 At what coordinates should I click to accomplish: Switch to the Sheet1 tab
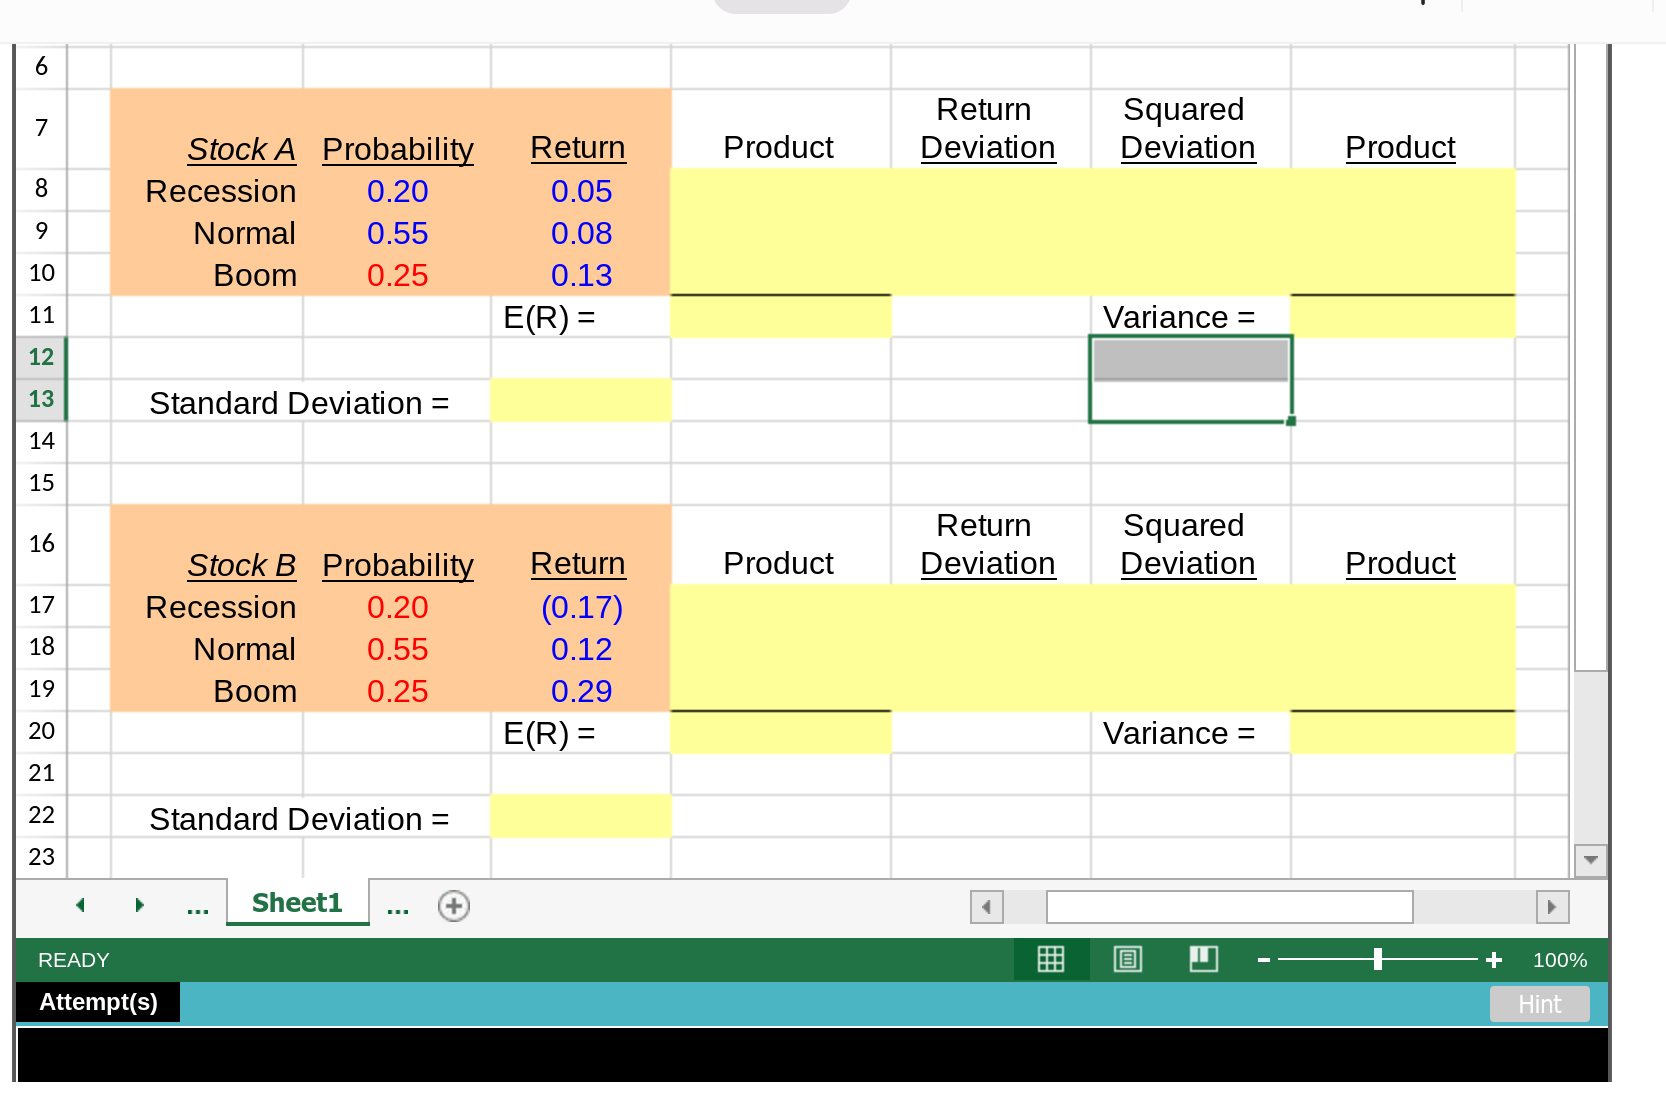[296, 902]
